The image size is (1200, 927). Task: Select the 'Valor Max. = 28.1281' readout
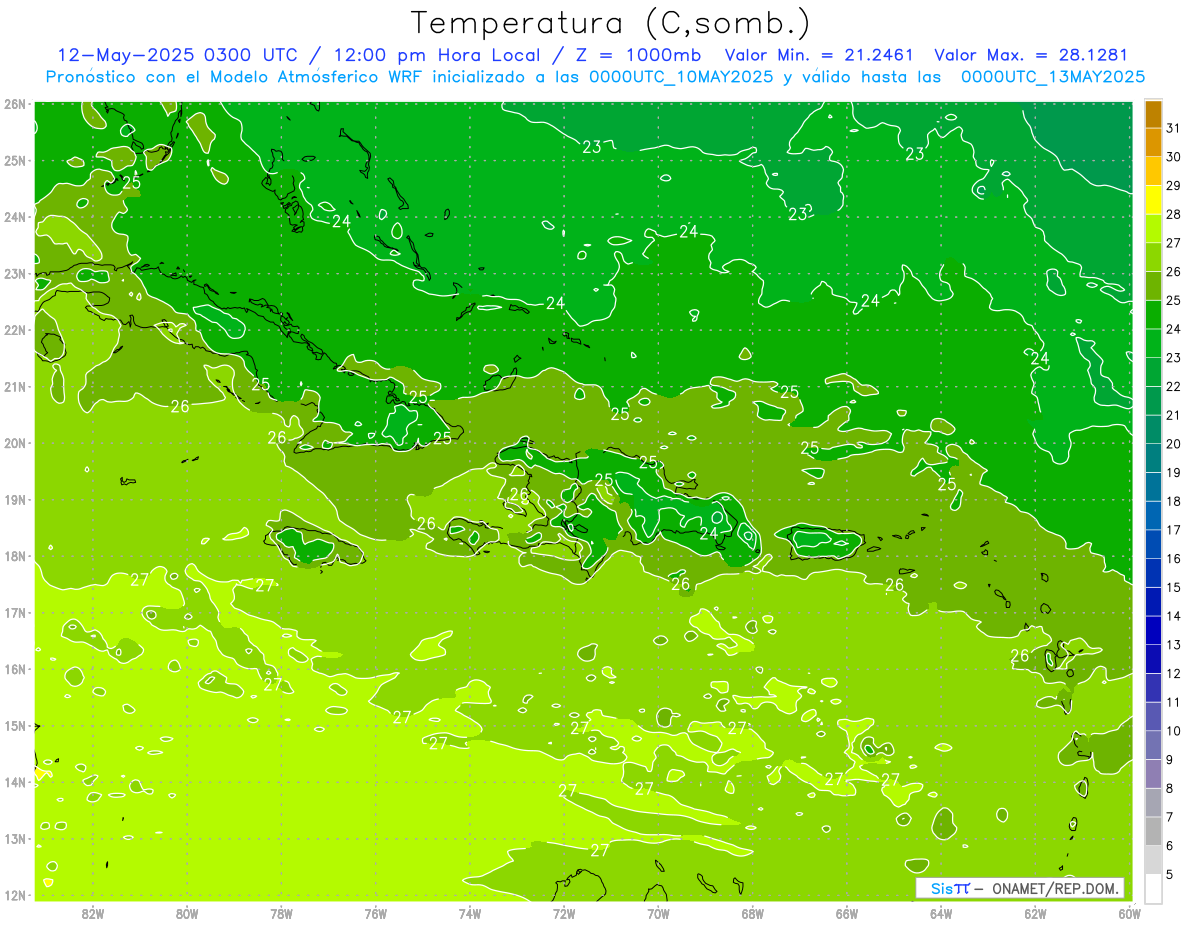[x=1031, y=55]
